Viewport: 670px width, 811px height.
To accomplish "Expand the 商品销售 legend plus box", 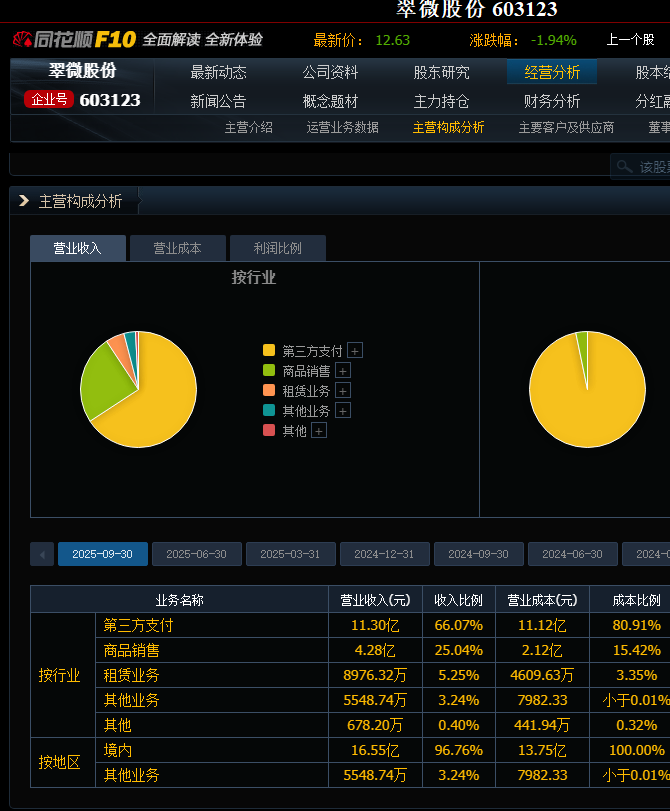I will click(343, 371).
